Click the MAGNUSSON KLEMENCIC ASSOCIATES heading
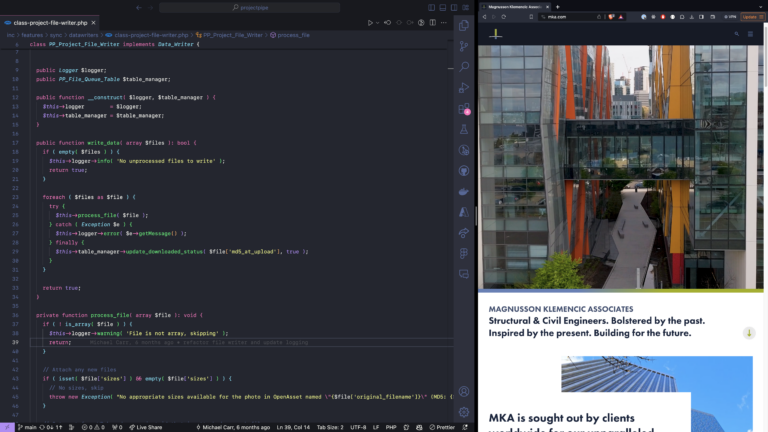 pyautogui.click(x=561, y=309)
